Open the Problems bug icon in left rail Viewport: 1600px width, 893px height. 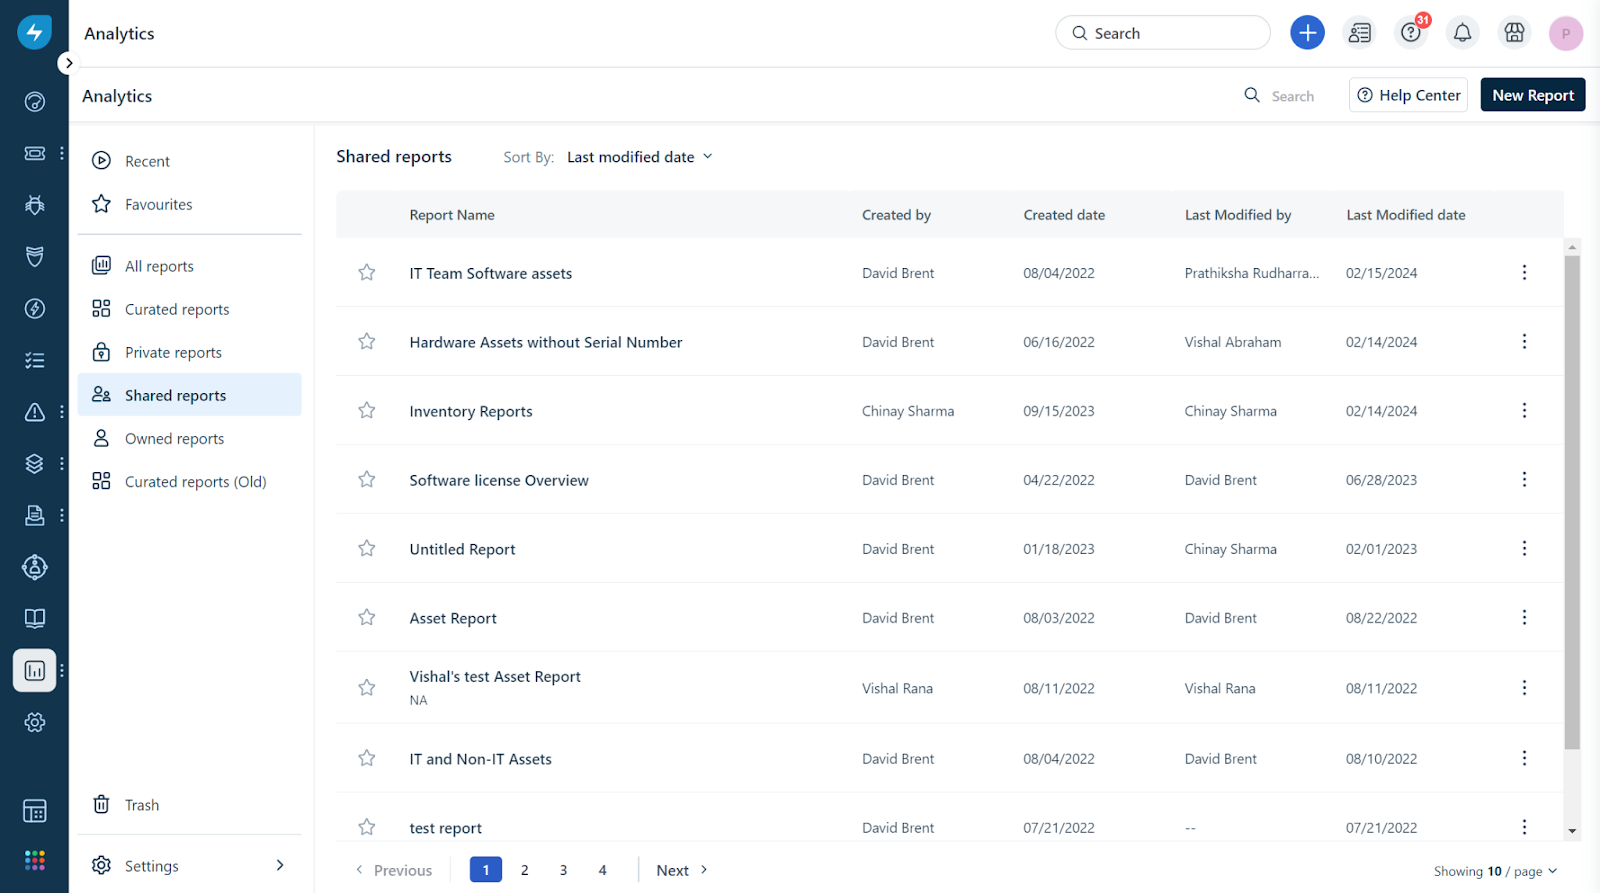35,205
